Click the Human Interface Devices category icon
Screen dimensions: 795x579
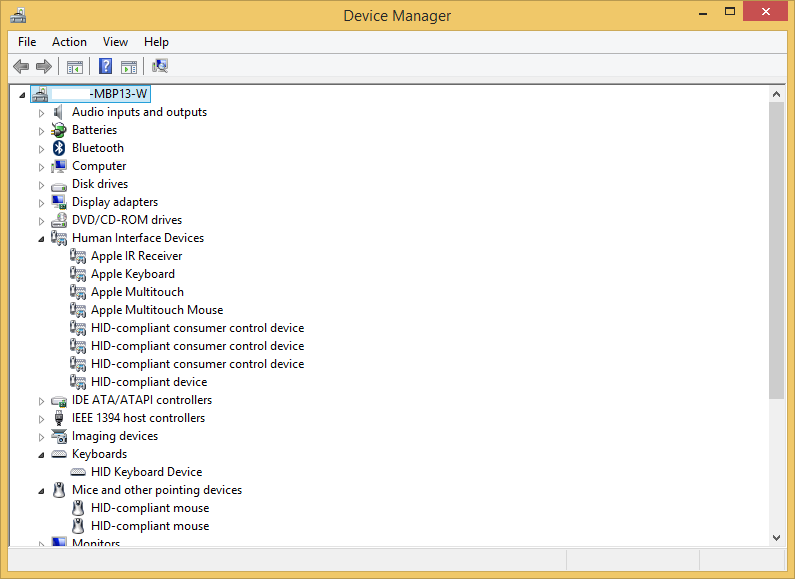(x=59, y=238)
